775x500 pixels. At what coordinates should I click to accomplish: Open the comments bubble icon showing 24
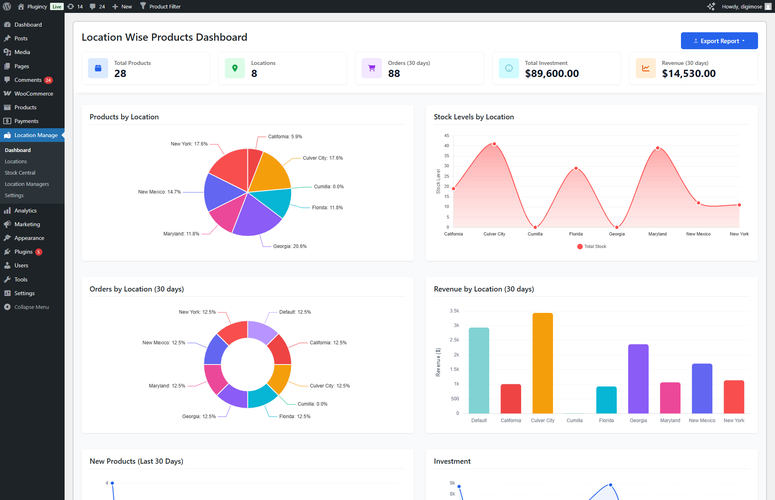[92, 6]
